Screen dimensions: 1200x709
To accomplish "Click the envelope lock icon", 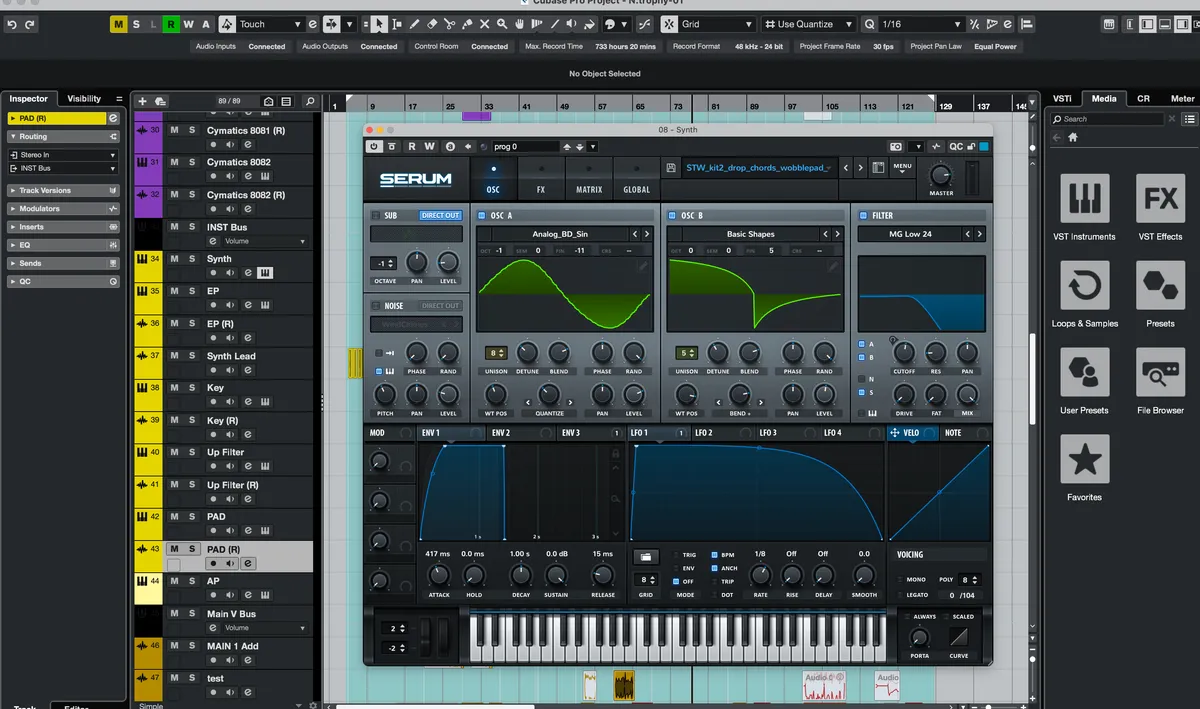I will (615, 454).
